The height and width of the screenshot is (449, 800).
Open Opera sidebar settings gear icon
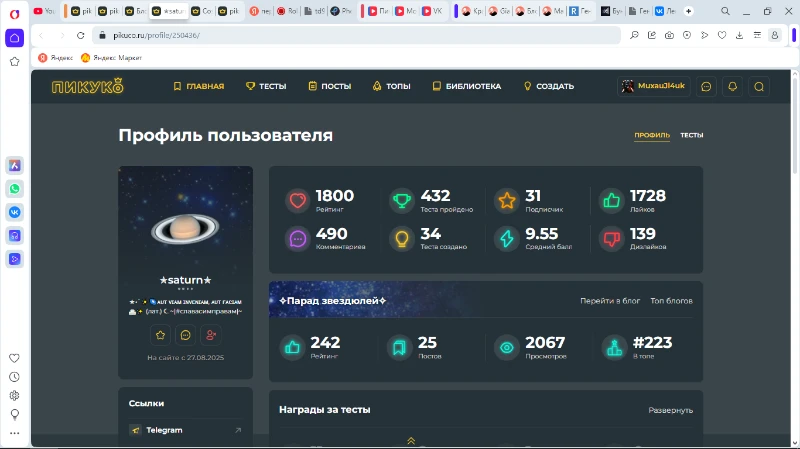click(14, 395)
